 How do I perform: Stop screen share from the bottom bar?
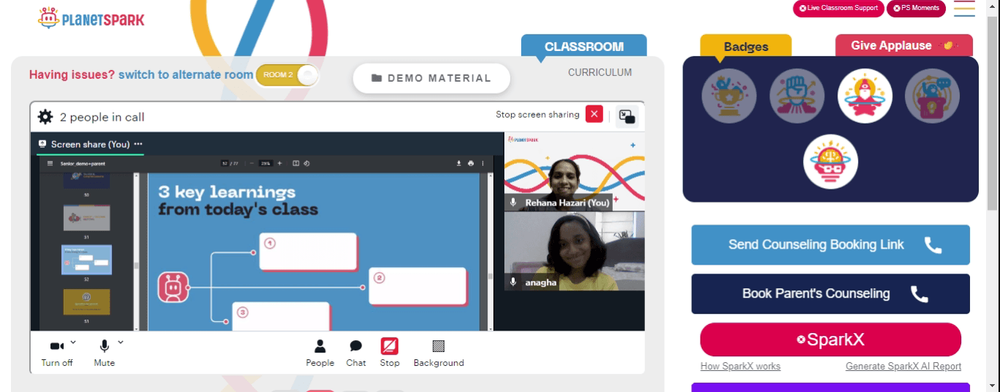[x=390, y=352]
